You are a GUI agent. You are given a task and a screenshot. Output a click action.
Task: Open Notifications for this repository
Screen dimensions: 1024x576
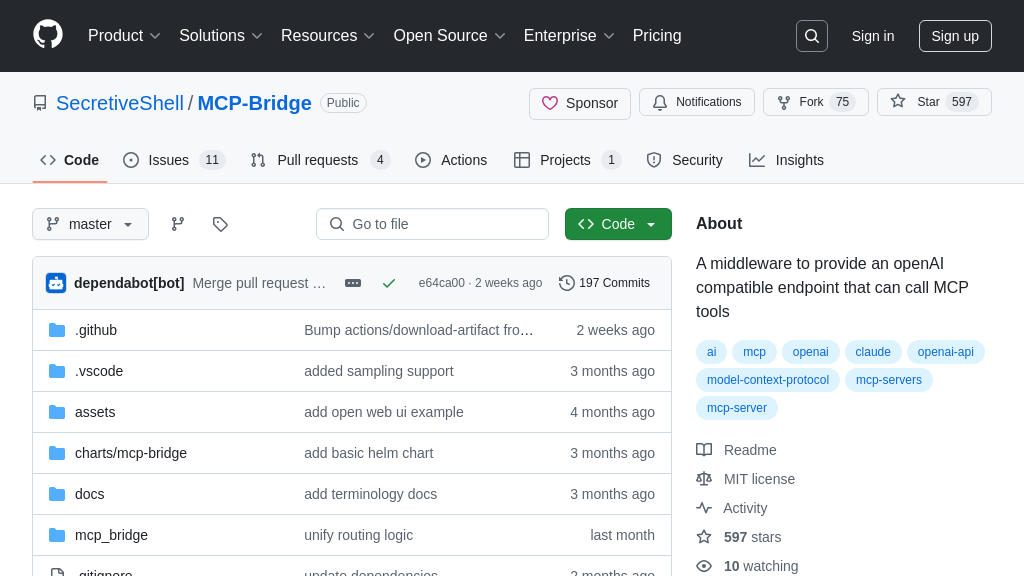point(697,102)
